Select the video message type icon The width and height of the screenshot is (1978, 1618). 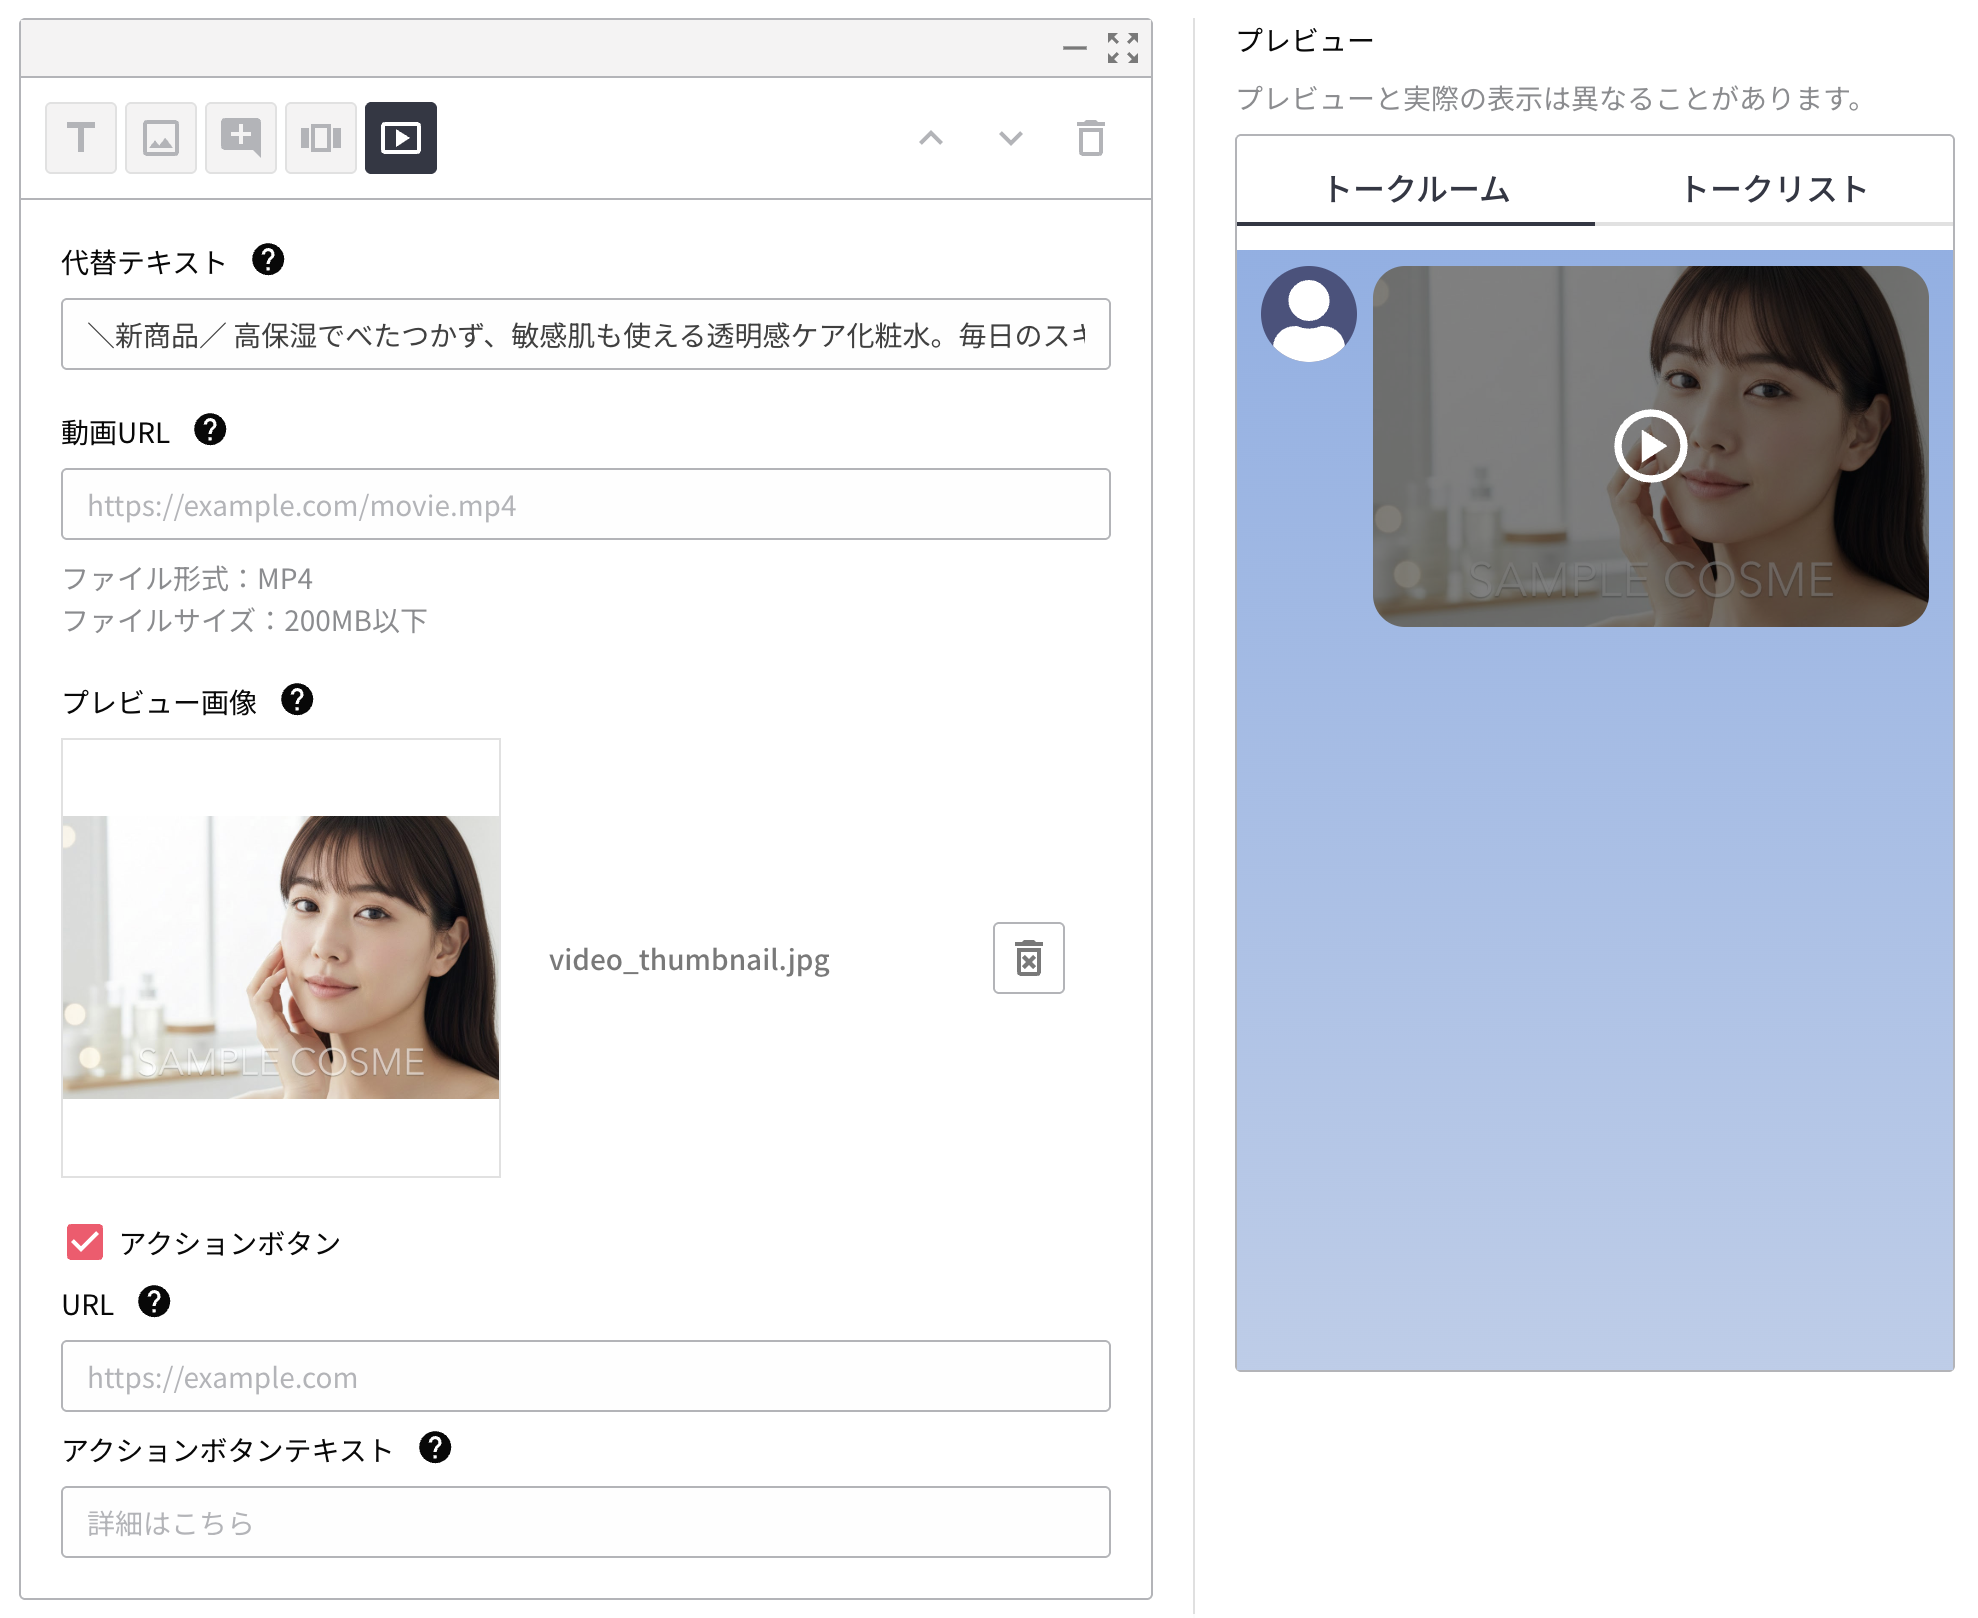[401, 138]
